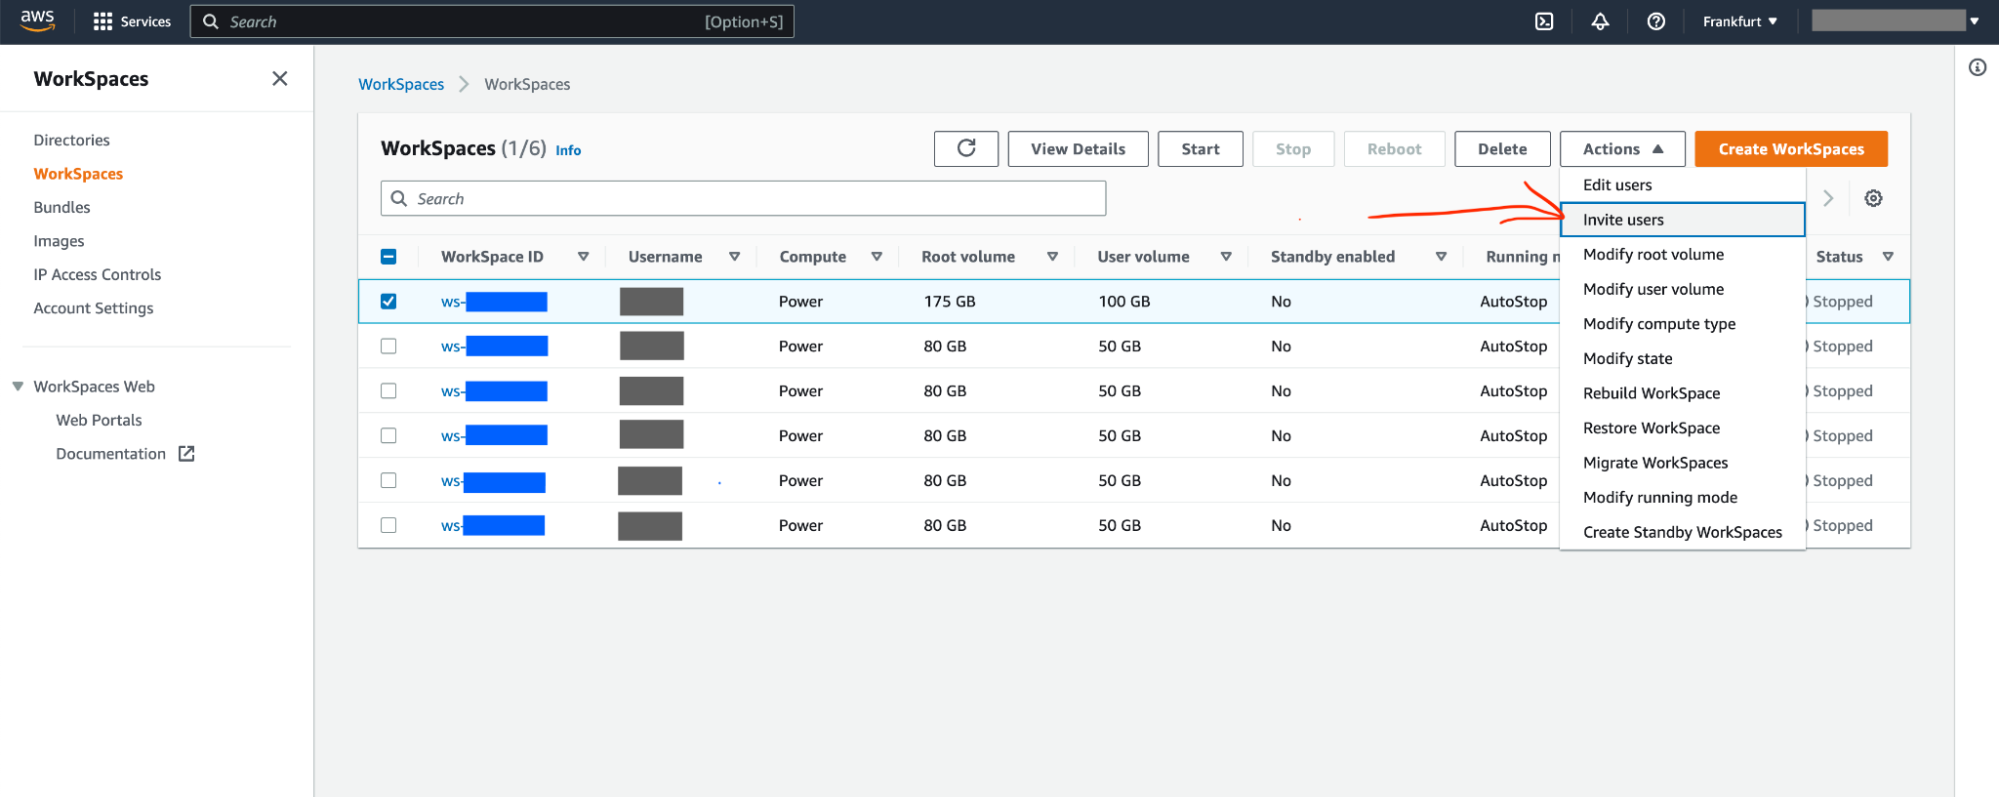
Task: Select Modify compute type action
Action: 1682,324
